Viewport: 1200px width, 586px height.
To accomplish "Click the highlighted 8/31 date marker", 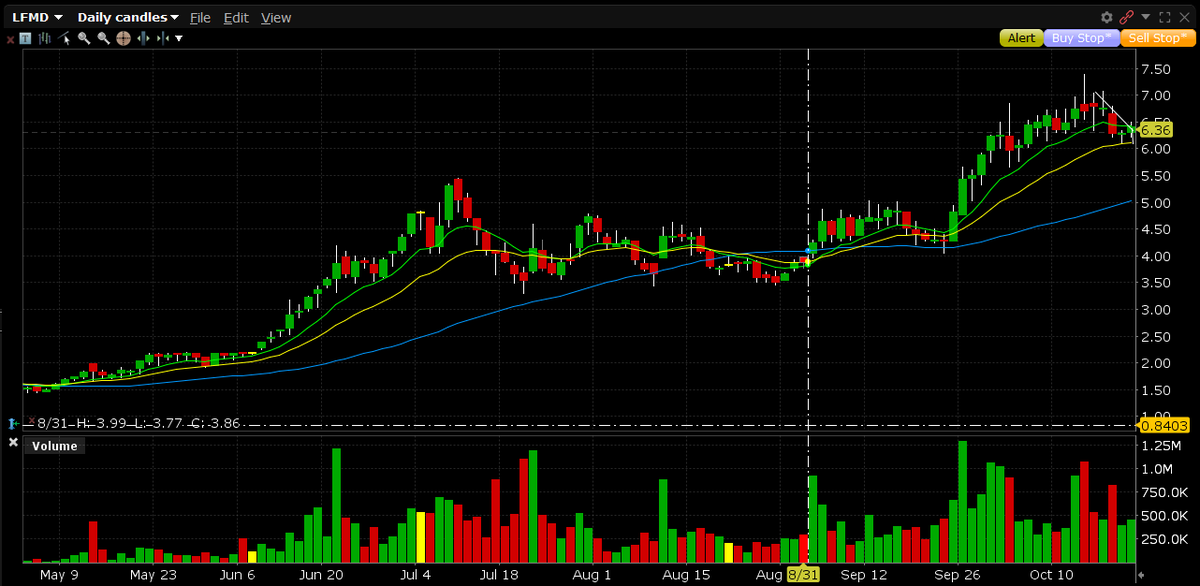I will point(804,575).
